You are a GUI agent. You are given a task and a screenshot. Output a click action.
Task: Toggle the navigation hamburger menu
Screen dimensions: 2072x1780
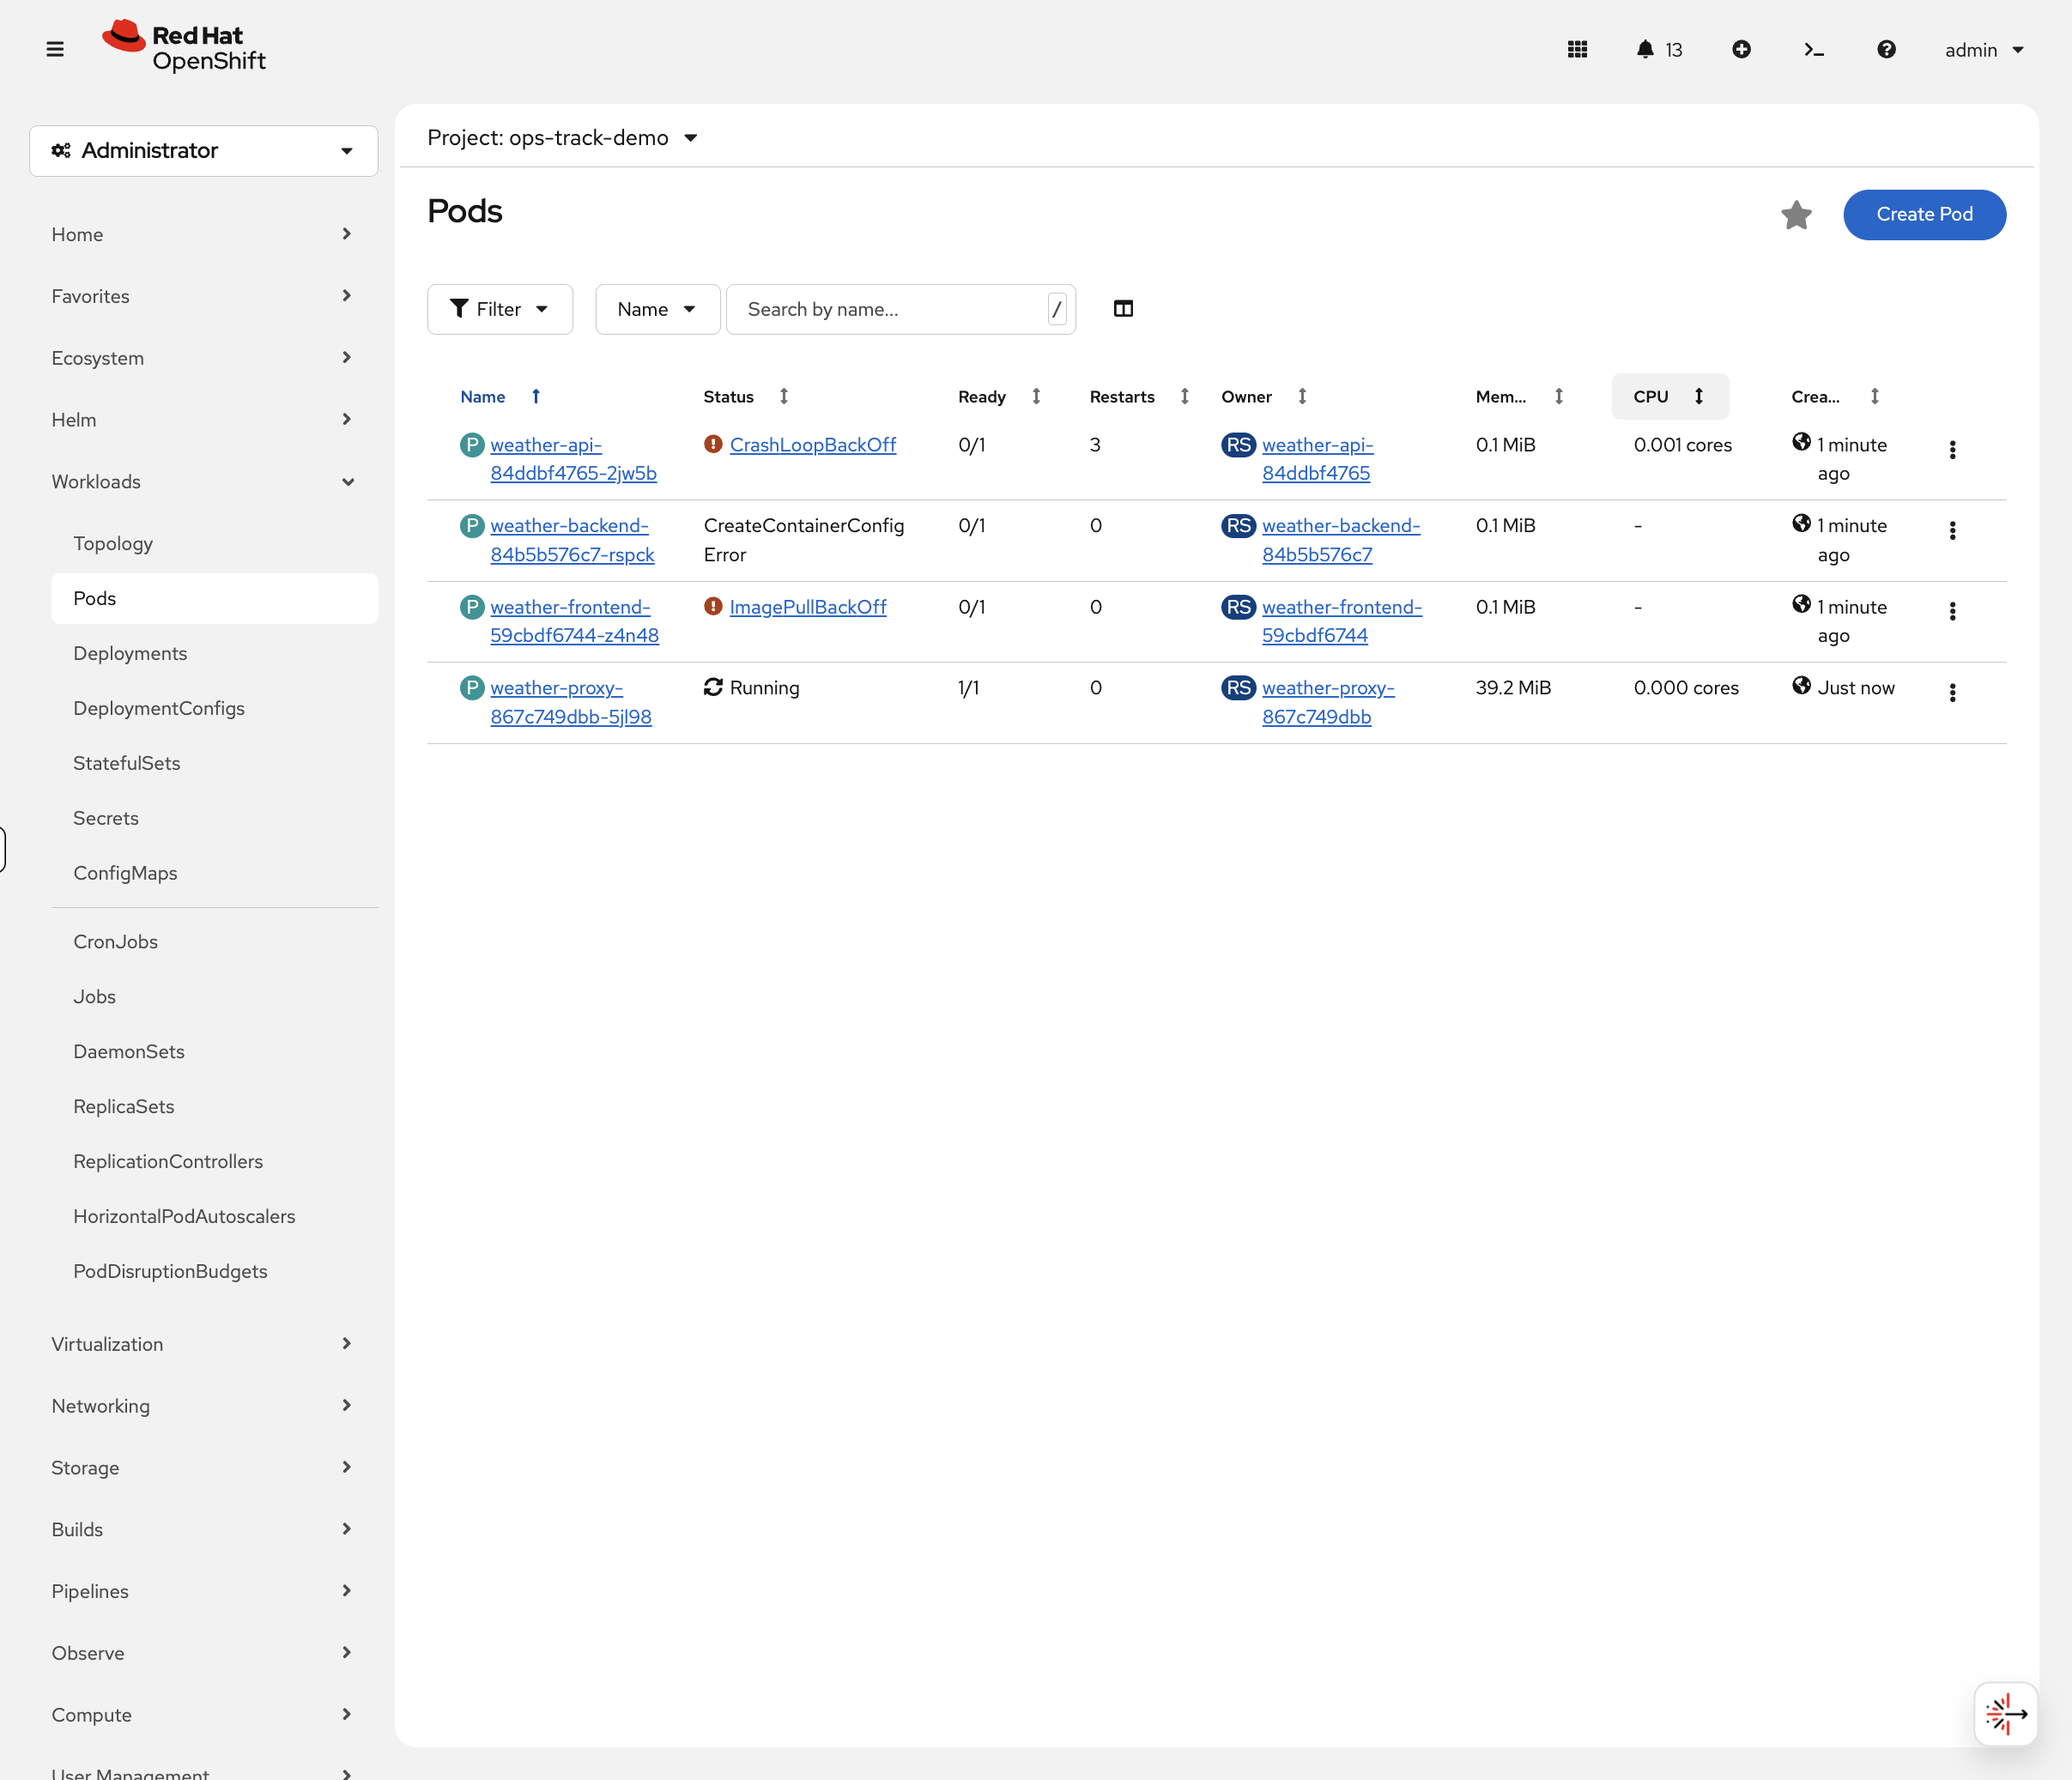55,48
